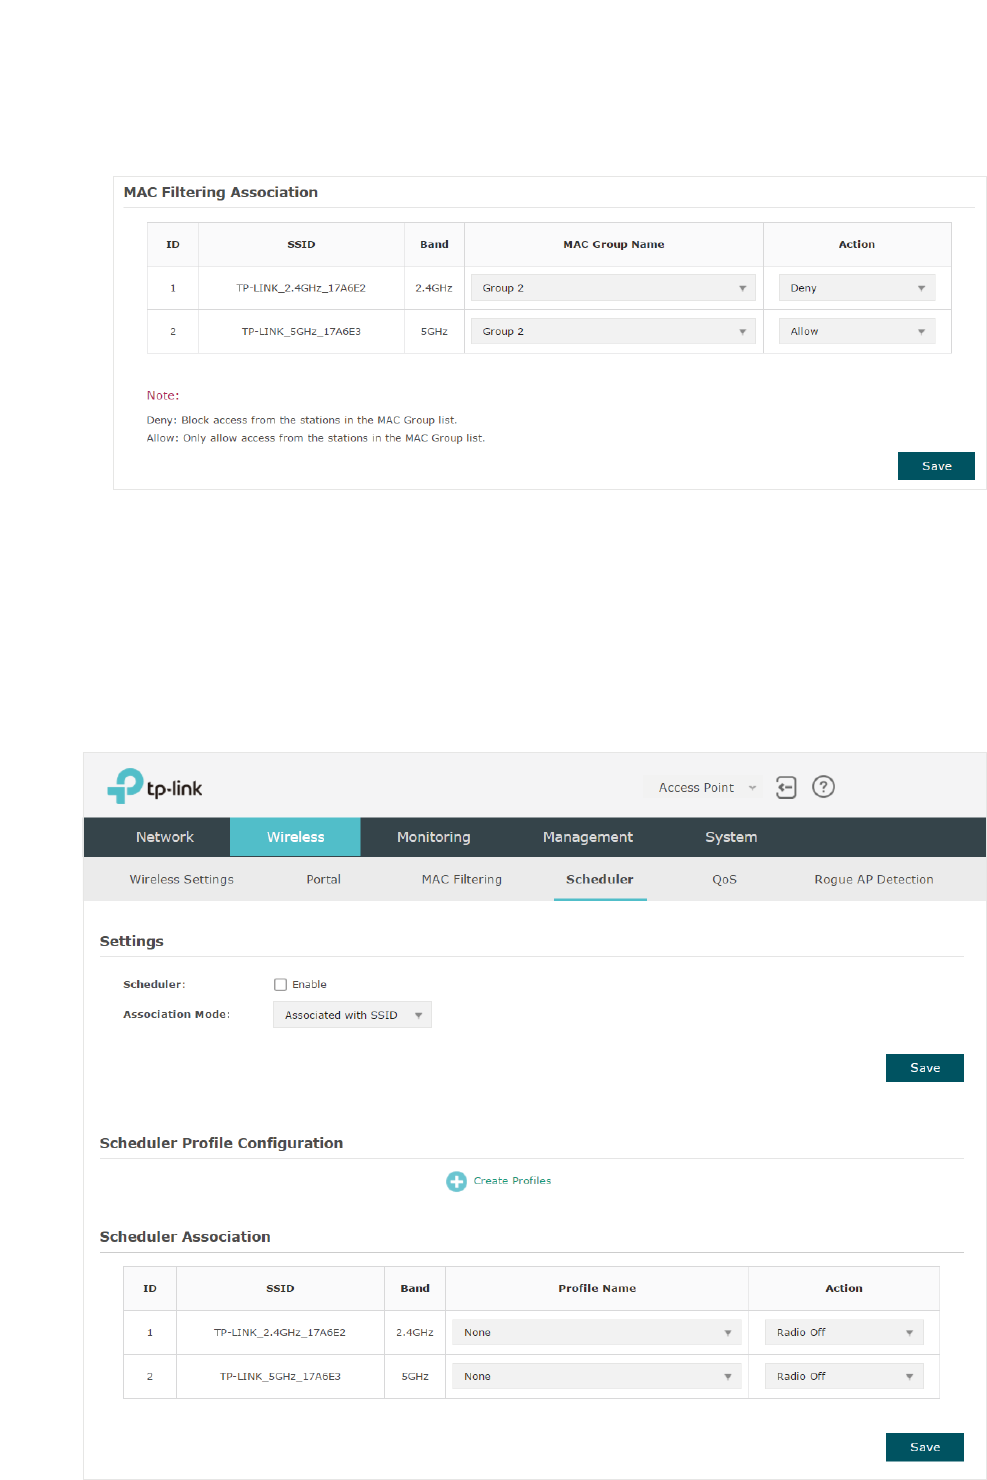Click the tp-link logo
The image size is (987, 1480).
tap(155, 787)
